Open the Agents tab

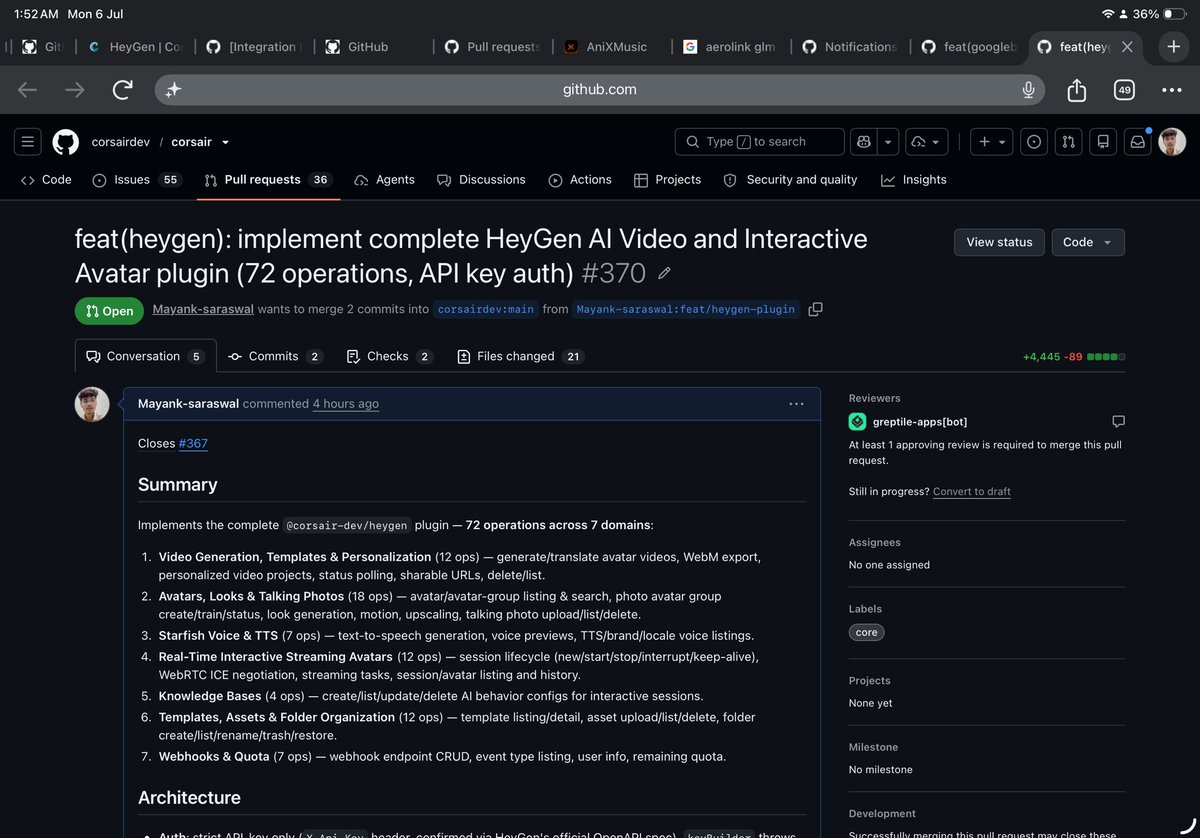385,180
